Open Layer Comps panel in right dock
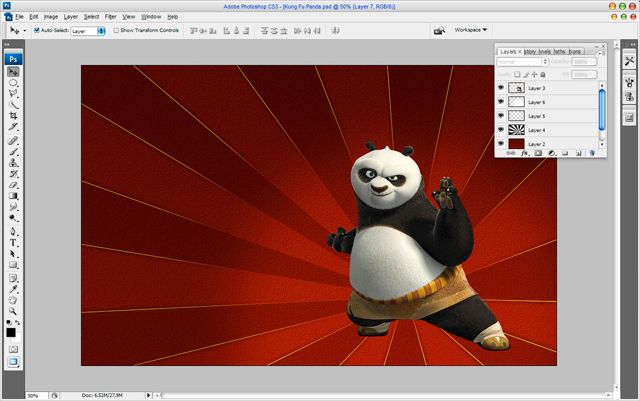The height and width of the screenshot is (401, 640). [629, 118]
